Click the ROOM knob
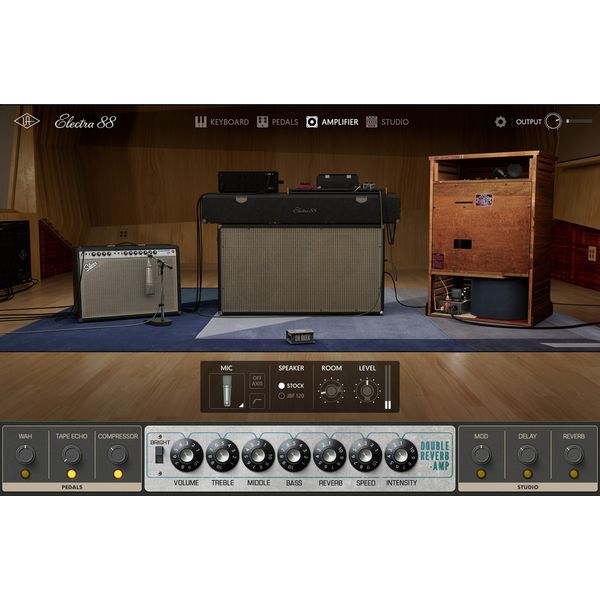This screenshot has height=600, width=600. click(x=331, y=391)
